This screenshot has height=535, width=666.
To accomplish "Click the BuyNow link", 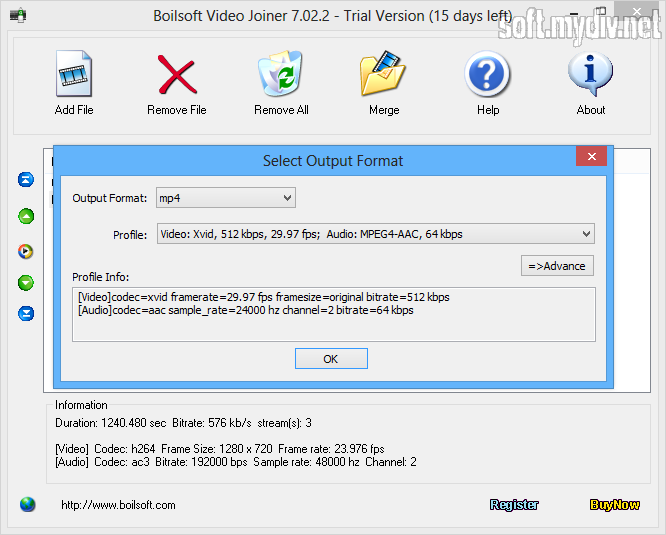I will (x=615, y=504).
